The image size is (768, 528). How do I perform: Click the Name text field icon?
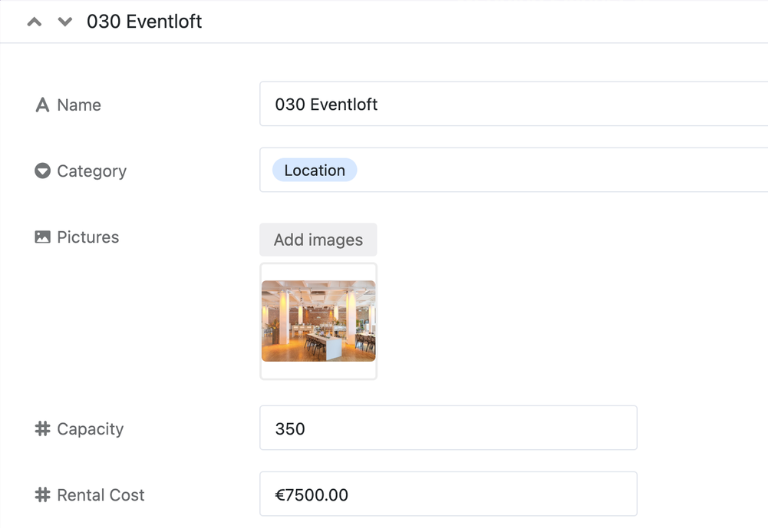click(x=42, y=105)
